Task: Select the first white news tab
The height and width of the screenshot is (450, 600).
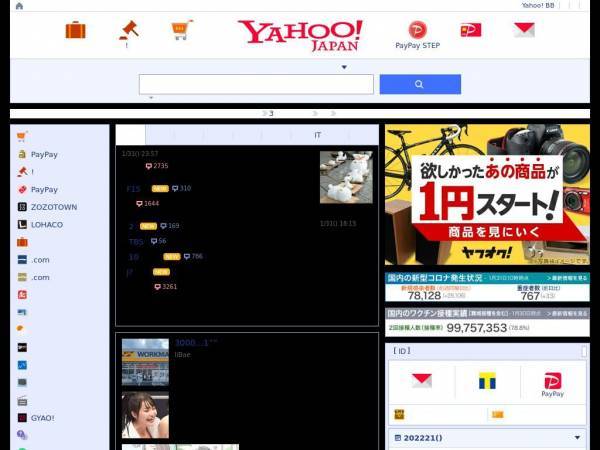Action: point(130,135)
